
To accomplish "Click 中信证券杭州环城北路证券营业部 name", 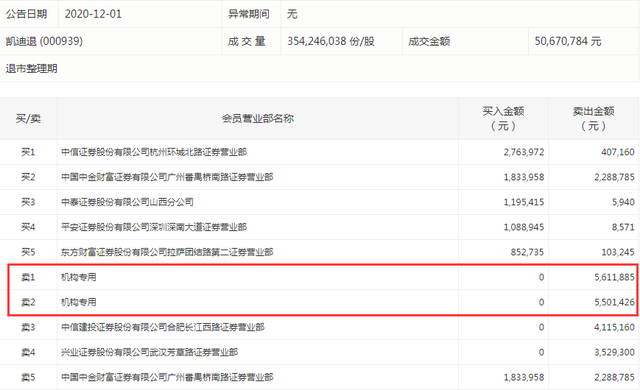I will click(154, 152).
